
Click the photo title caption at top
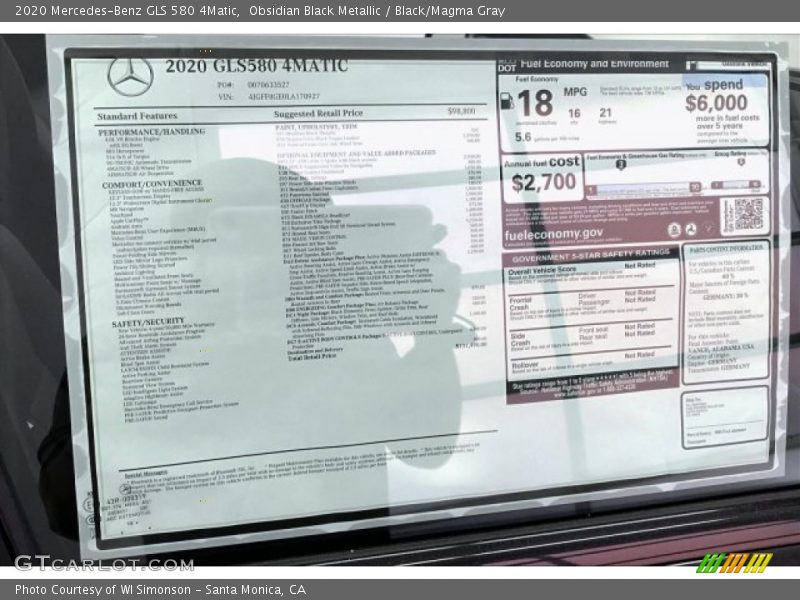click(x=260, y=11)
